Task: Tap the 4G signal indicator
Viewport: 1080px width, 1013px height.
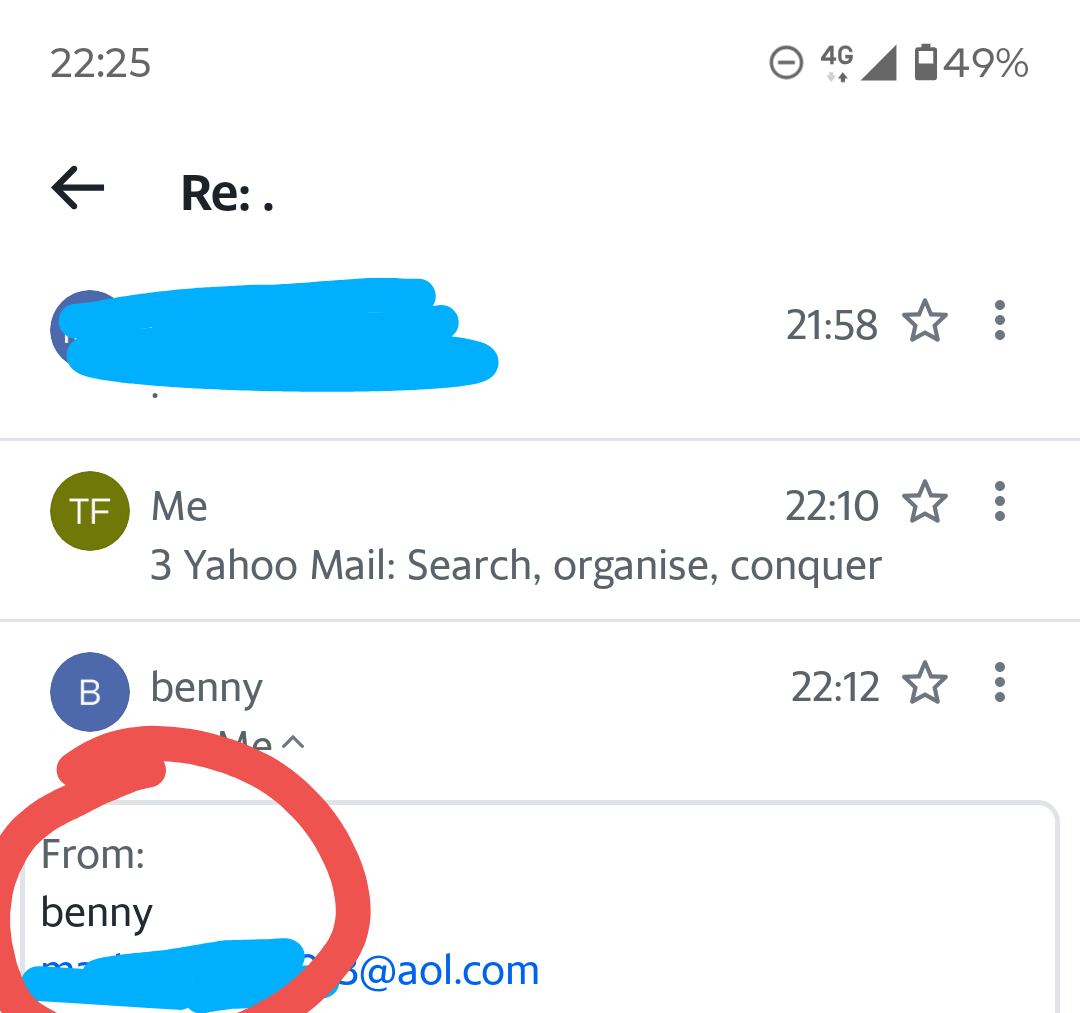Action: pos(836,62)
